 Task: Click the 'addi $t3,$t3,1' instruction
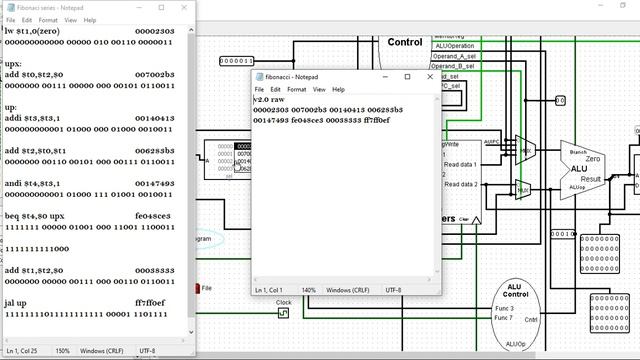click(32, 118)
